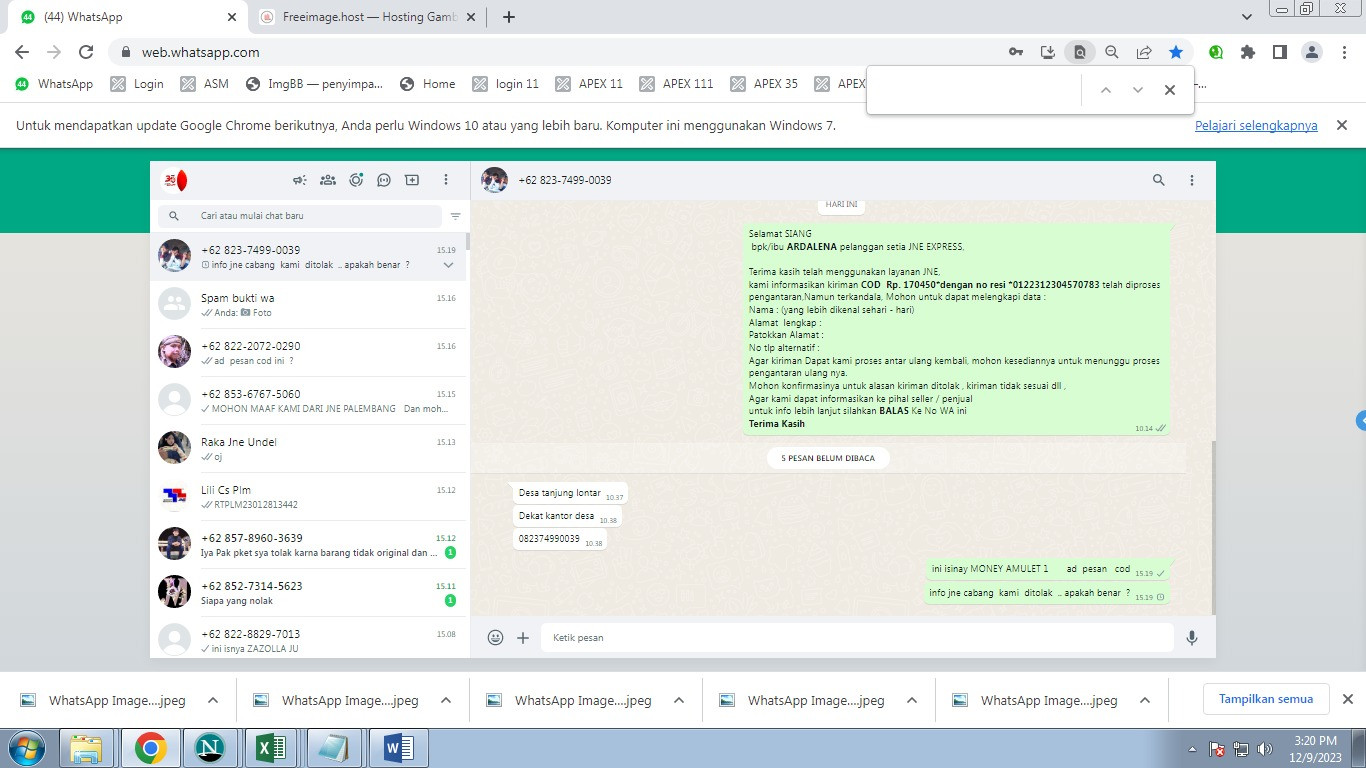Open the chat with +62 857-8960-3639
This screenshot has width=1366, height=768.
[308, 545]
